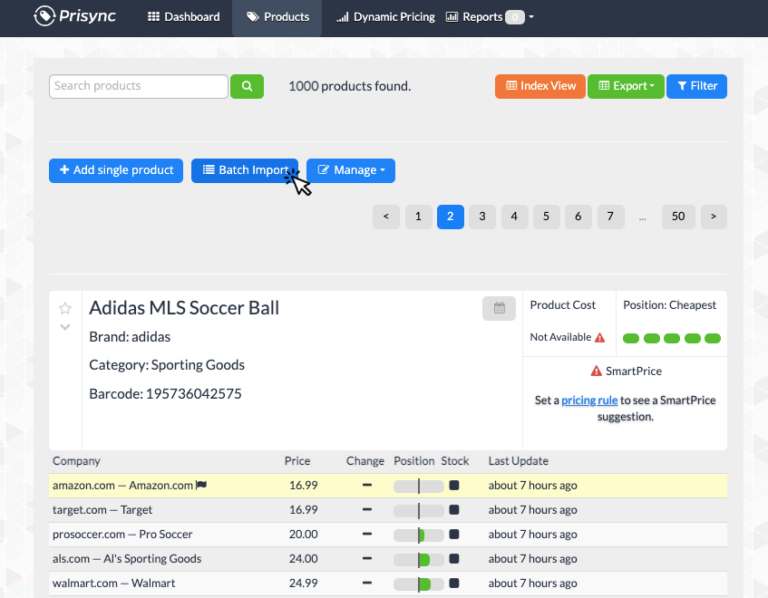This screenshot has width=768, height=598.
Task: Open the Adidas MLS Soccer Ball title
Action: pyautogui.click(x=184, y=308)
